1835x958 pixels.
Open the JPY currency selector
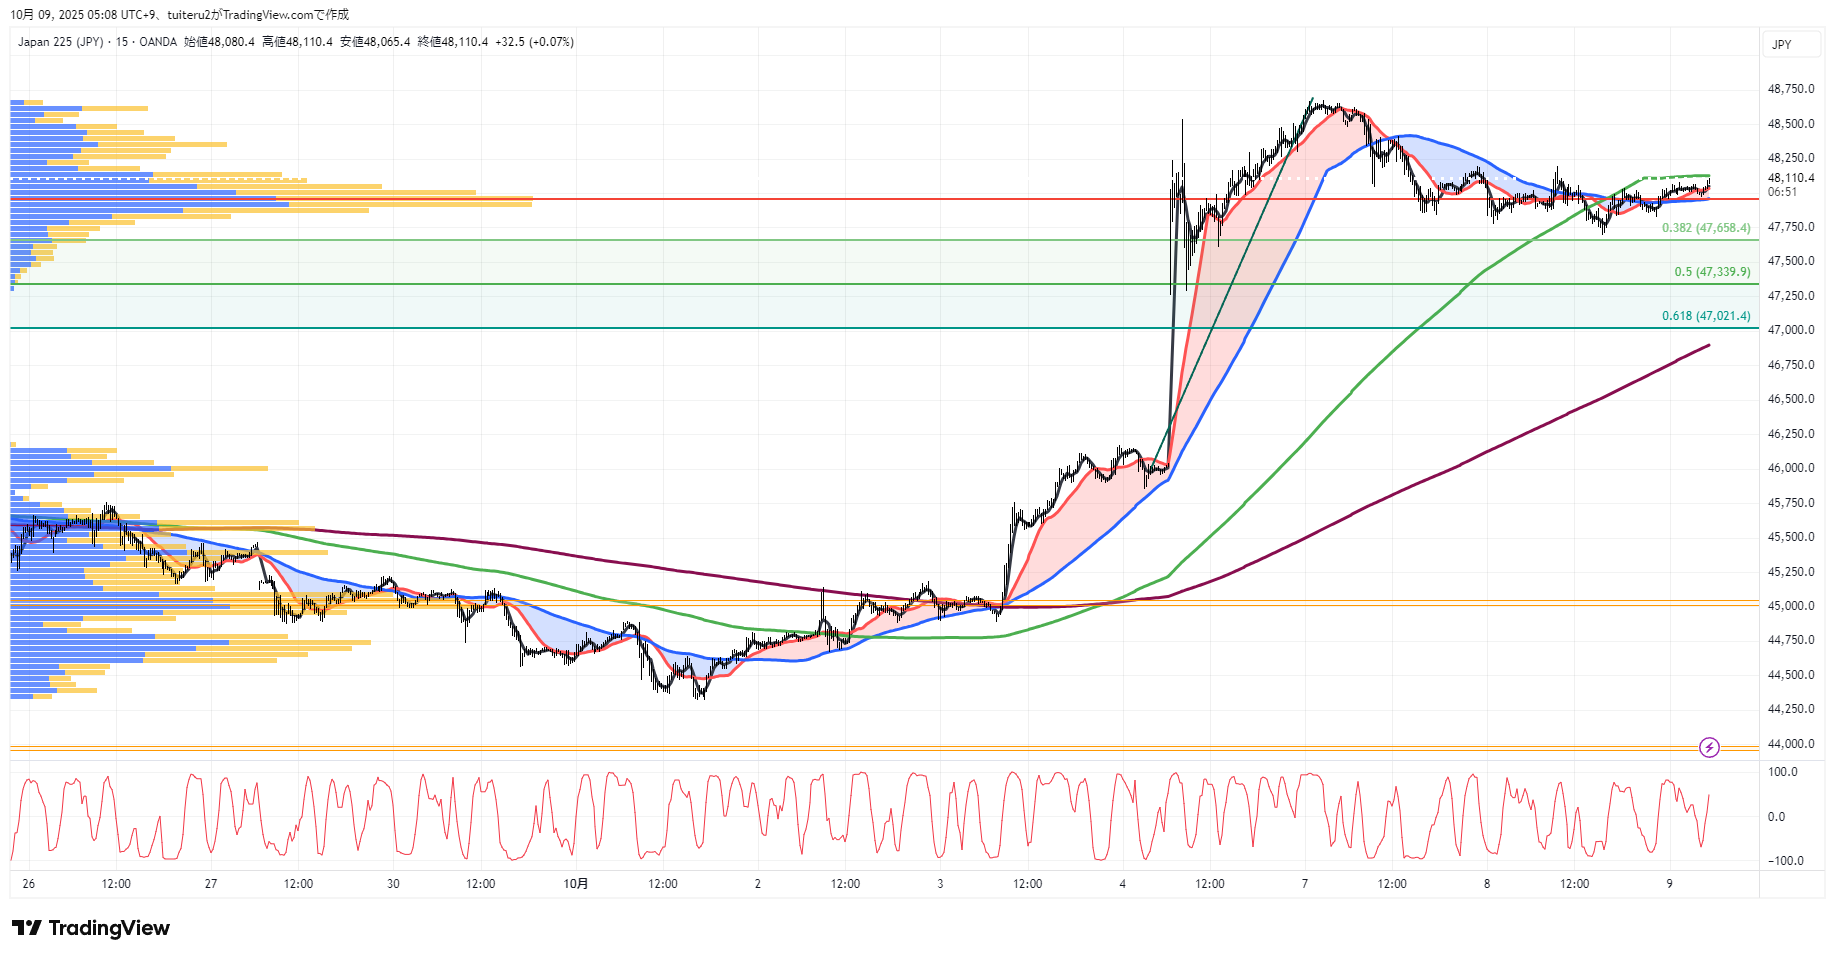pos(1781,45)
